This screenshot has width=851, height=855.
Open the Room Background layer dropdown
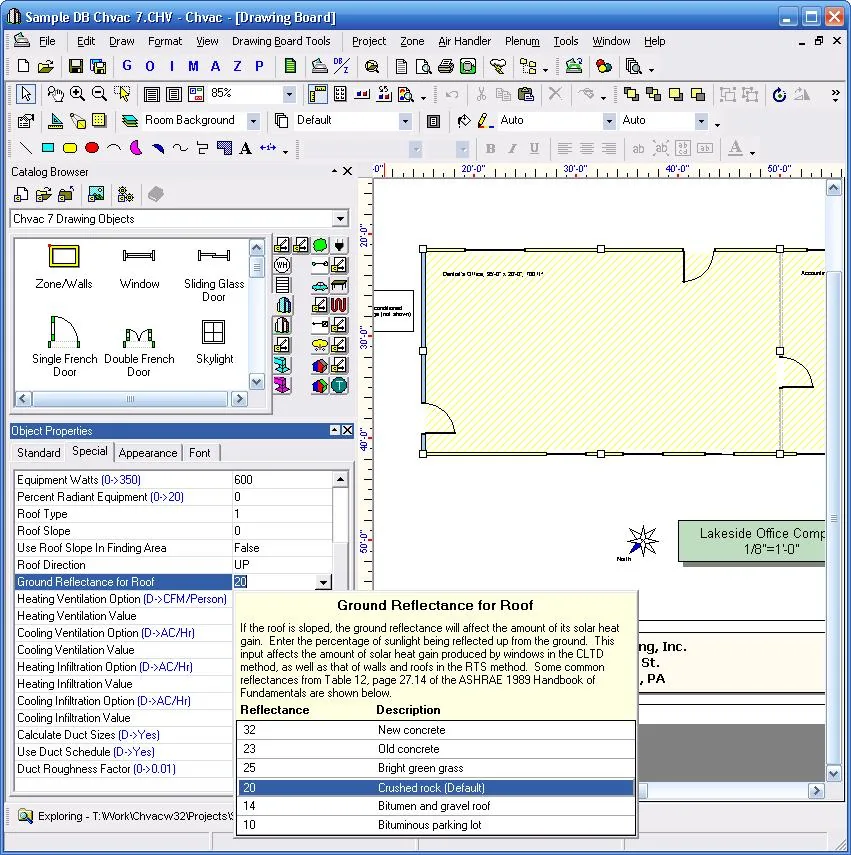click(x=253, y=121)
